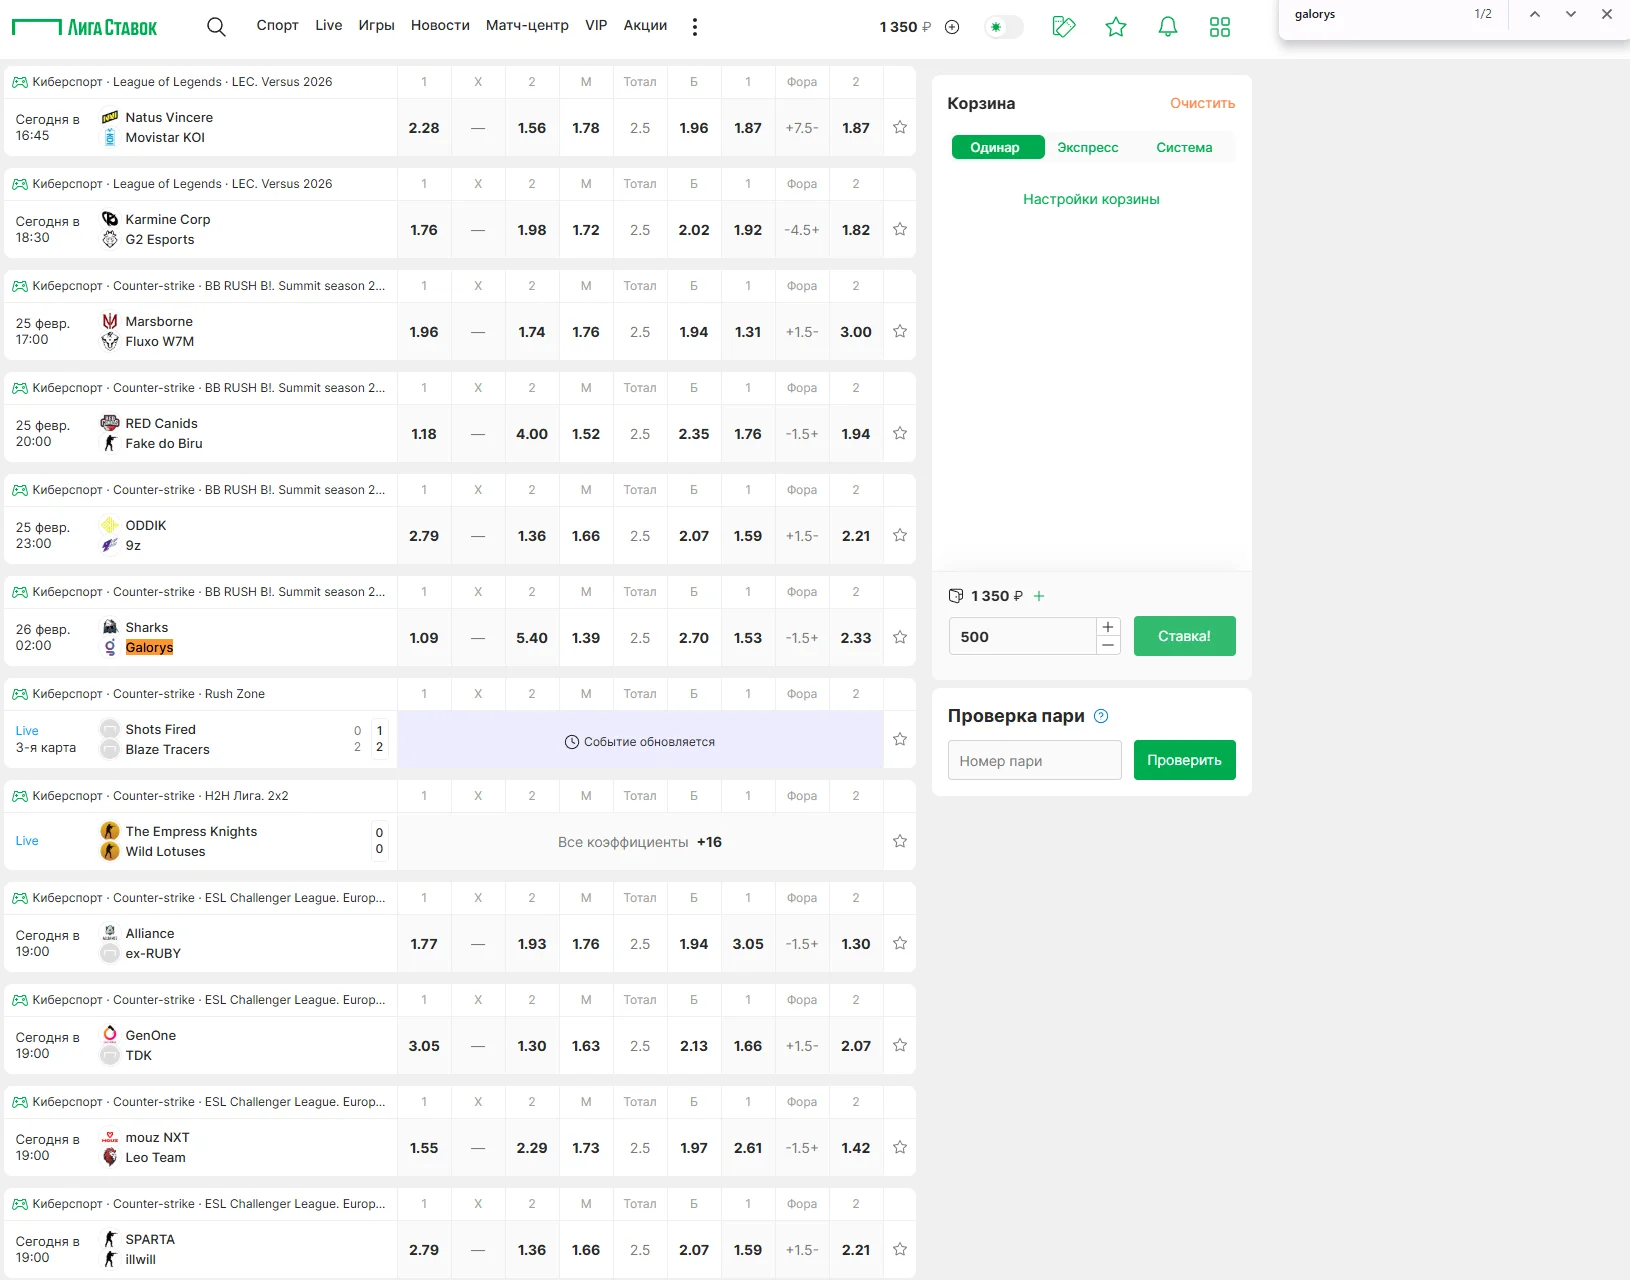Click the find bar text field containing galorys
The height and width of the screenshot is (1280, 1630).
(x=1379, y=14)
